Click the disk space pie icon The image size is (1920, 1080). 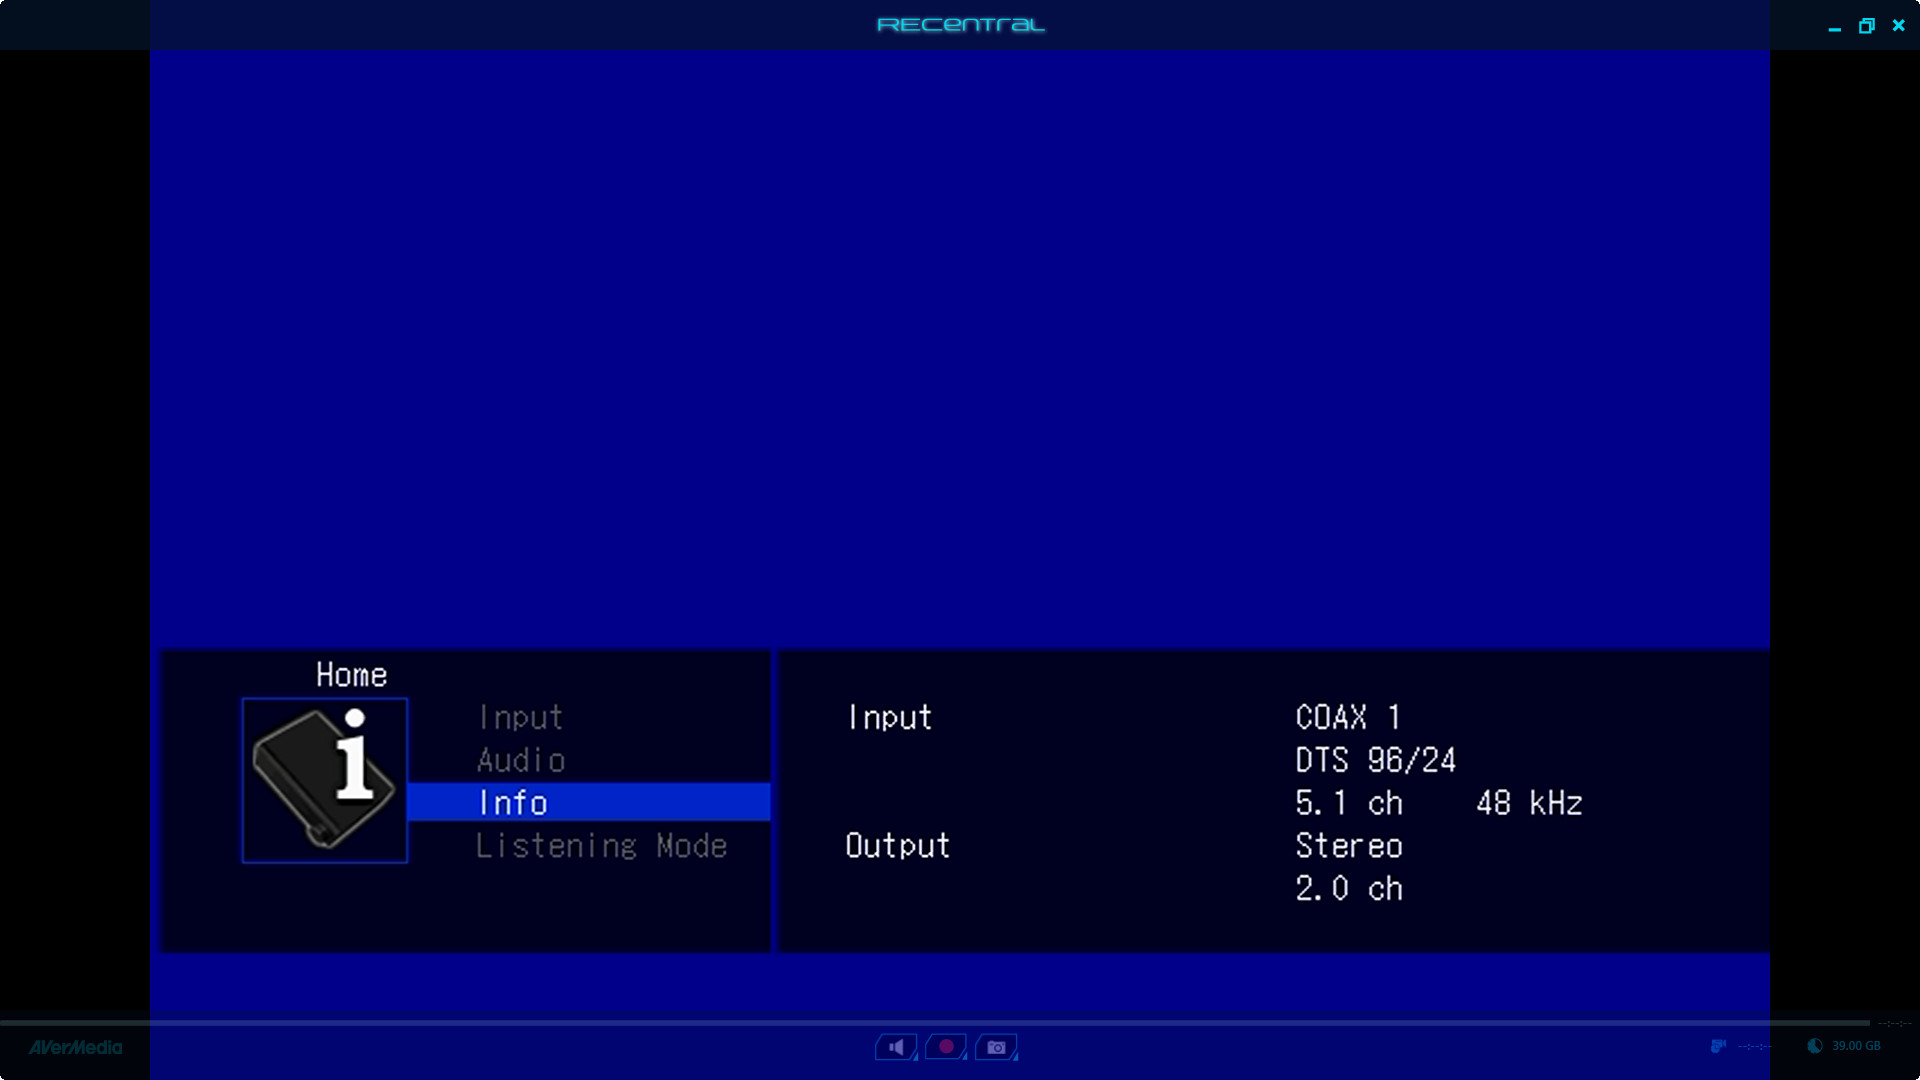(x=1815, y=1046)
